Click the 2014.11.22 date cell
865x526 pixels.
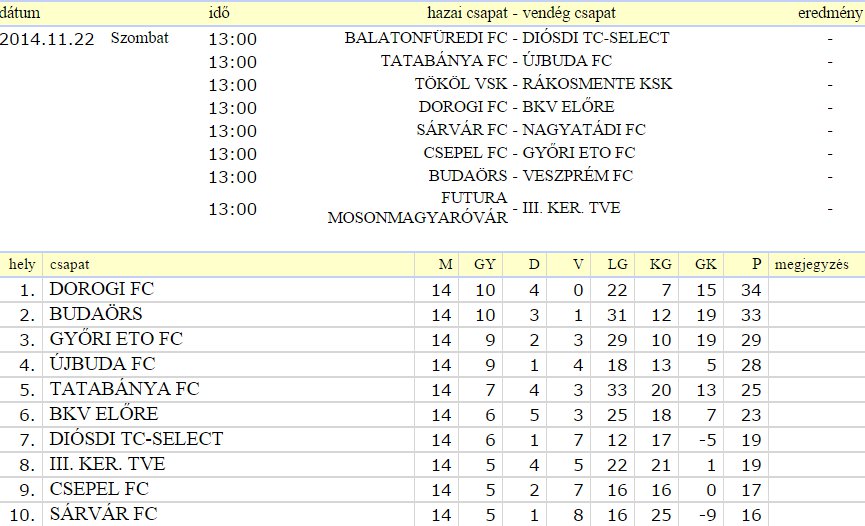click(x=47, y=39)
